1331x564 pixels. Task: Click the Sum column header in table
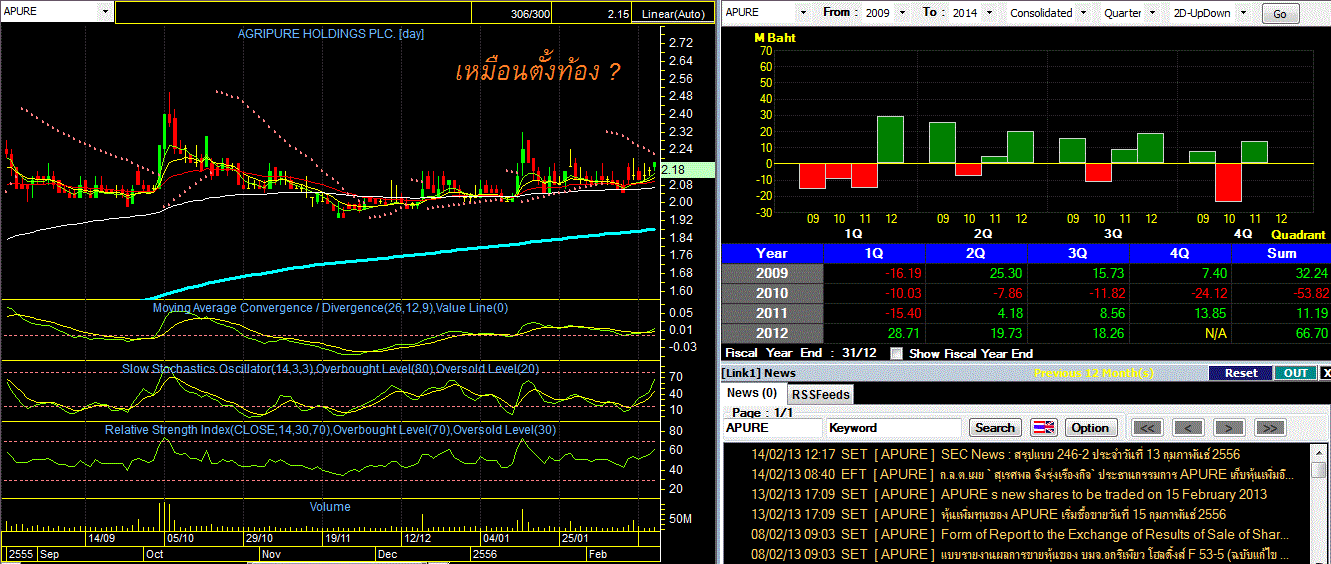click(1281, 253)
